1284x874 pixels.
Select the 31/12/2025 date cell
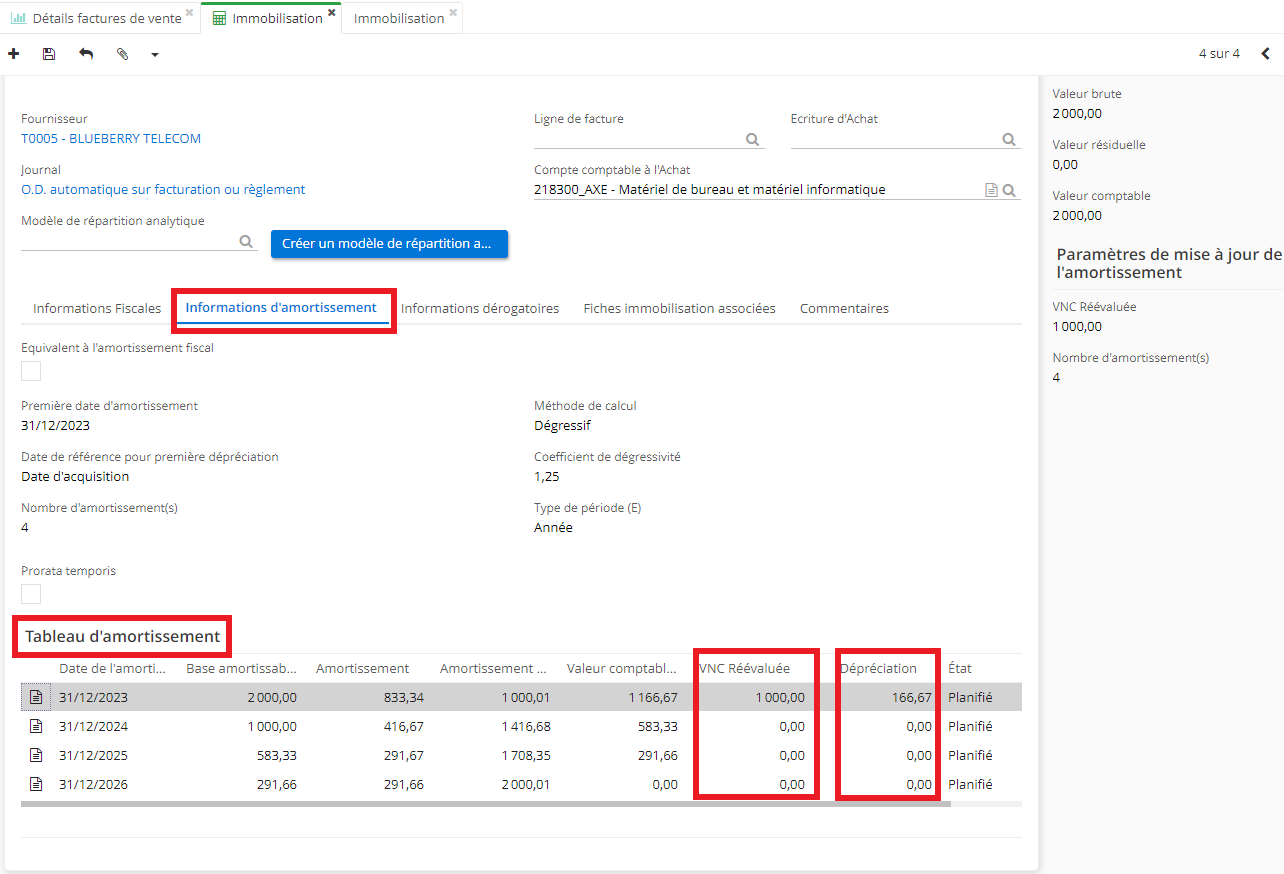94,756
